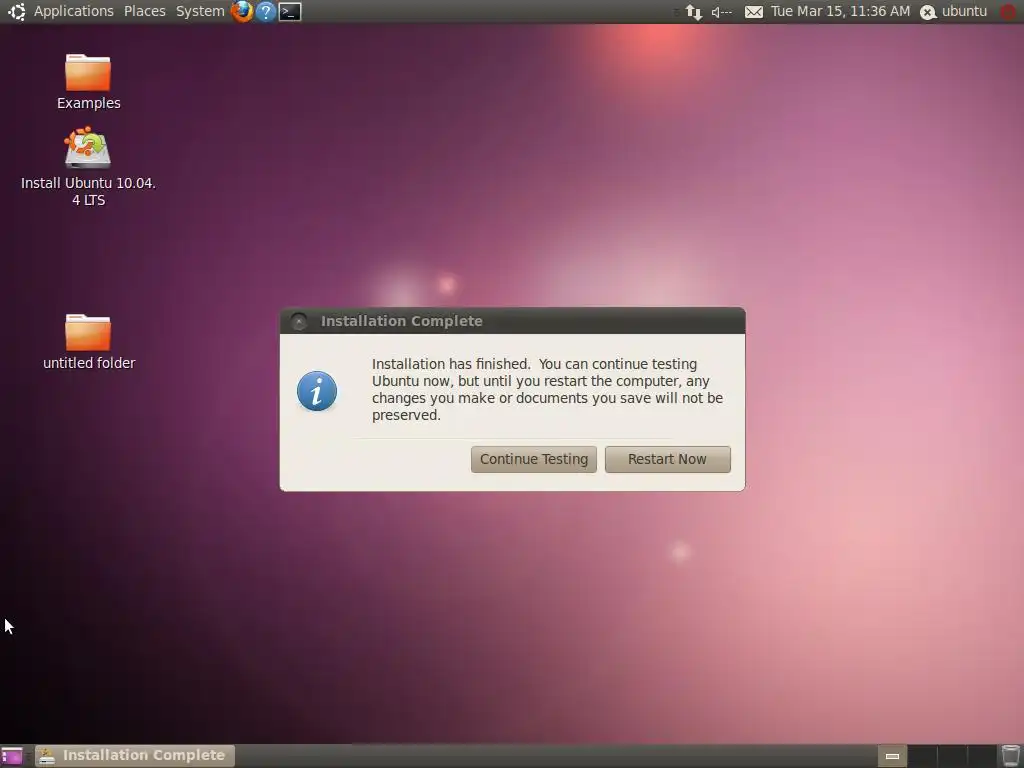Screen dimensions: 1024x768
Task: Open the Help icon in top panel
Action: click(266, 11)
